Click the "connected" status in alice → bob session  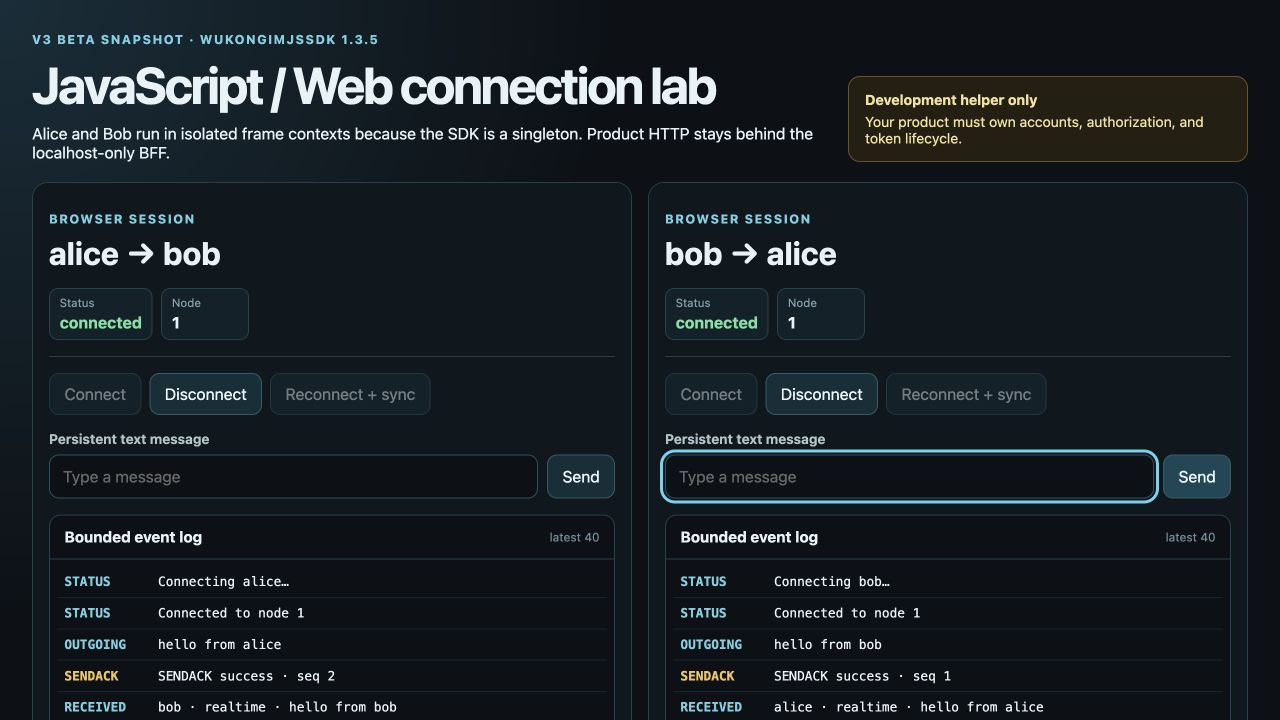101,323
